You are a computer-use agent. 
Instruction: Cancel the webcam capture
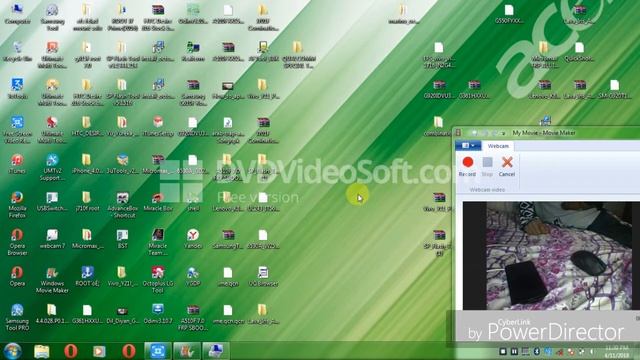click(x=507, y=167)
